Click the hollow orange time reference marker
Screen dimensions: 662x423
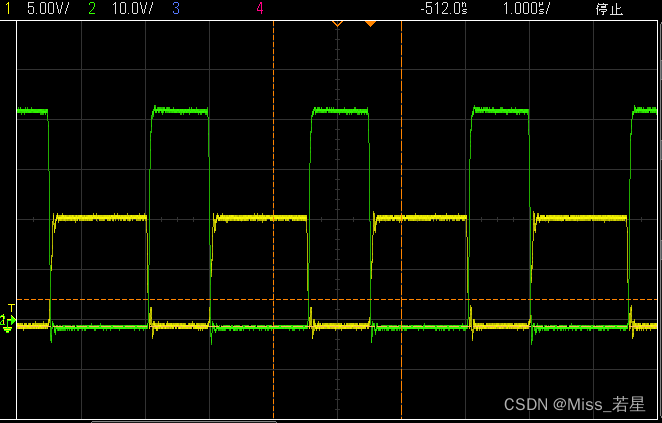click(x=337, y=23)
